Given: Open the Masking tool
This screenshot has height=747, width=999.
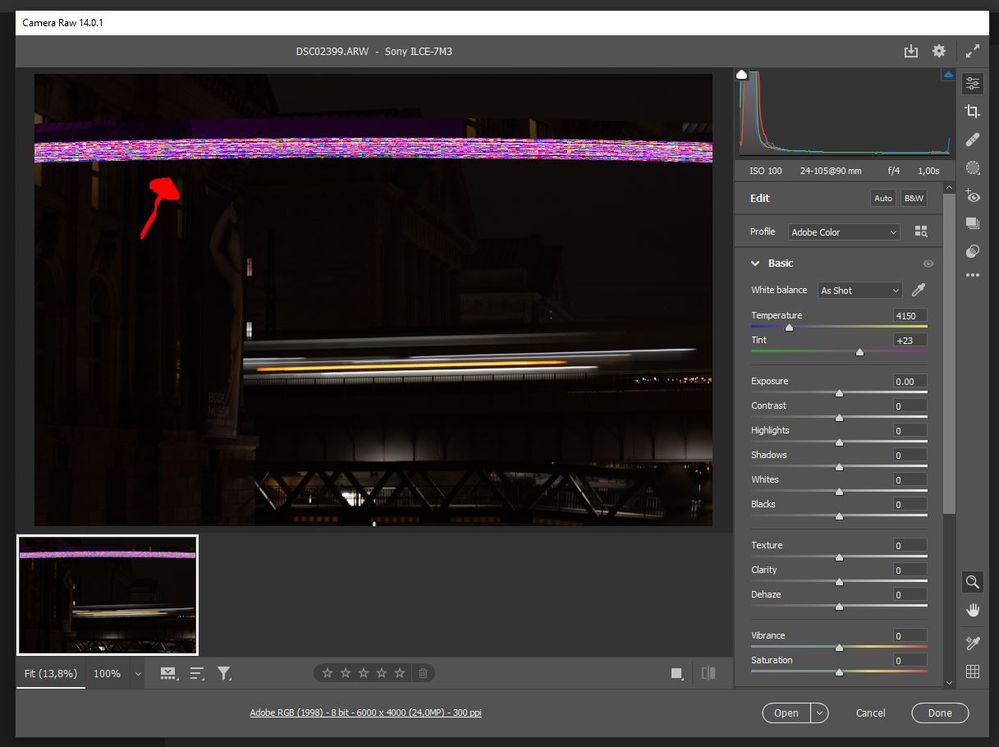Looking at the screenshot, I should (972, 168).
